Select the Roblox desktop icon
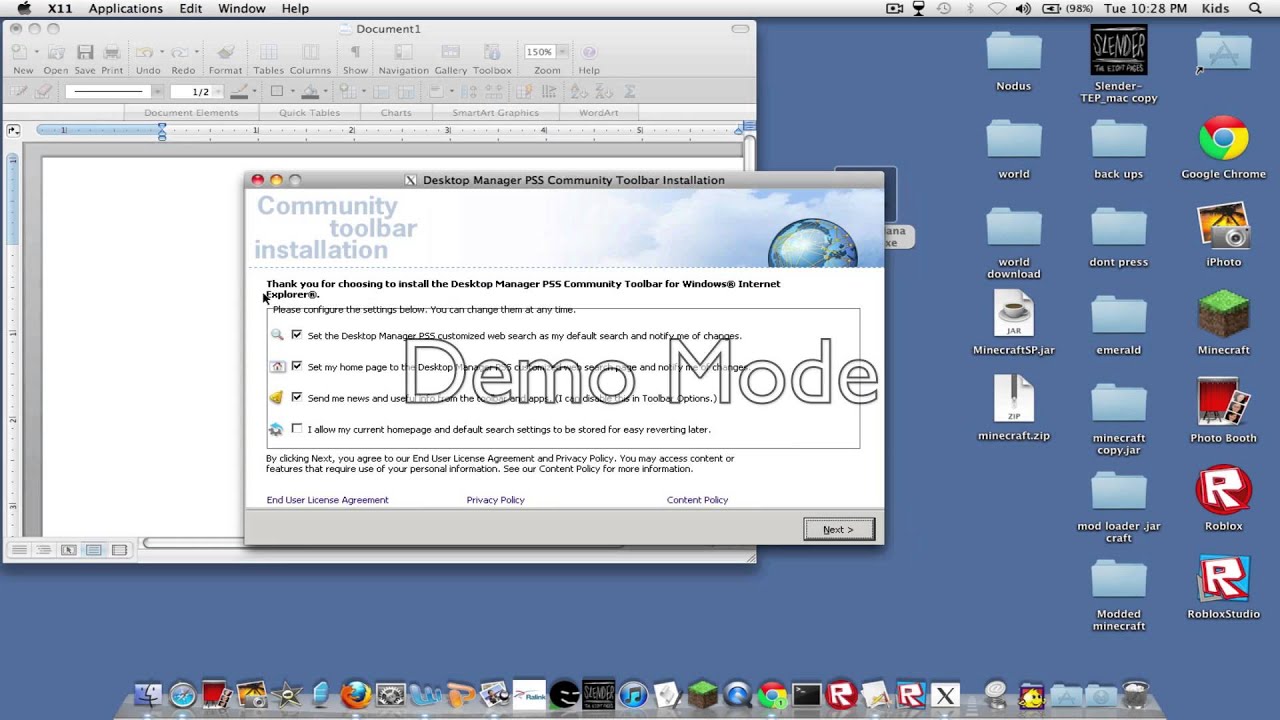Screen dimensions: 1280x720 [1223, 491]
